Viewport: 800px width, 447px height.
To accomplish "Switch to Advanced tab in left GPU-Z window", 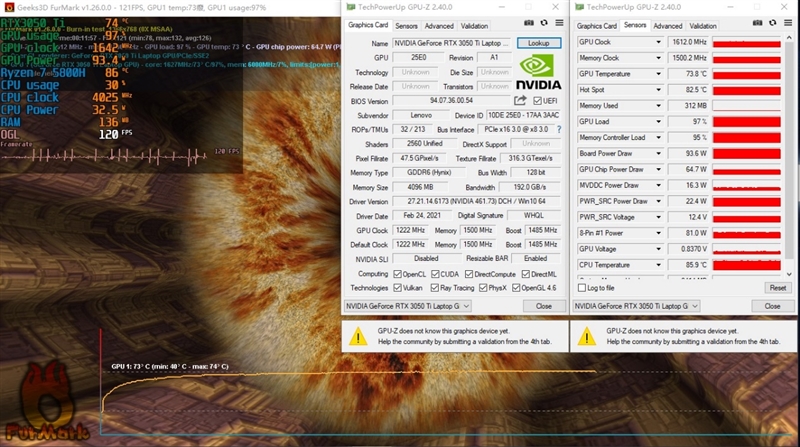I will tap(439, 26).
